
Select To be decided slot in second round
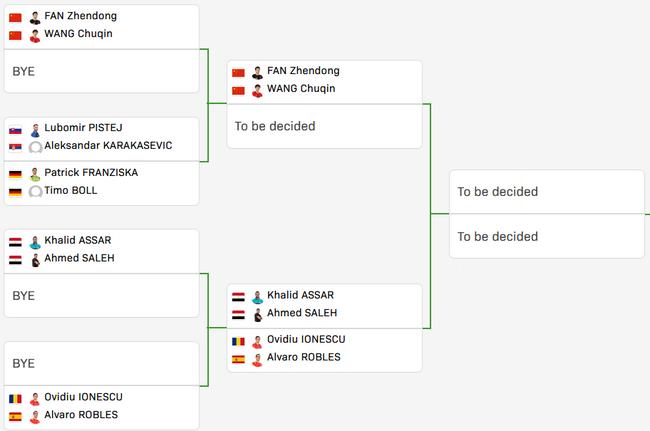point(325,126)
